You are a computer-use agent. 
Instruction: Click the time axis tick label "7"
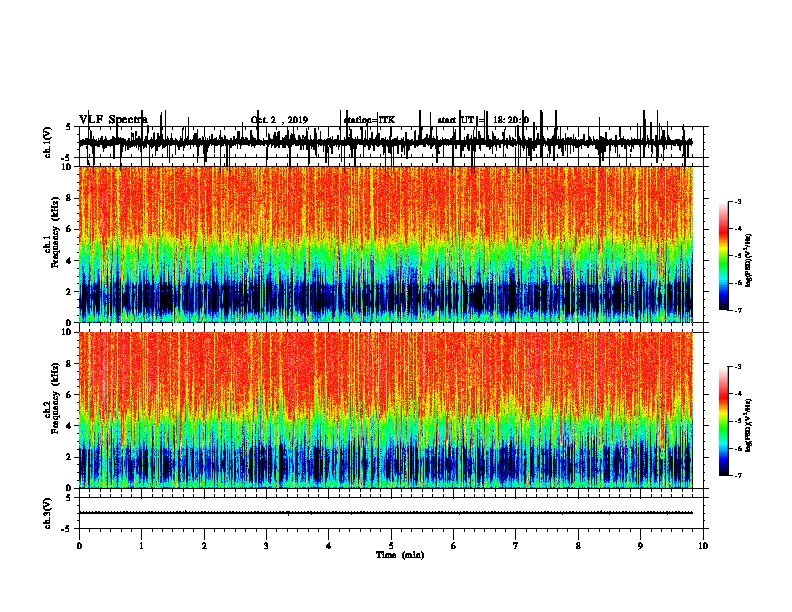click(516, 546)
